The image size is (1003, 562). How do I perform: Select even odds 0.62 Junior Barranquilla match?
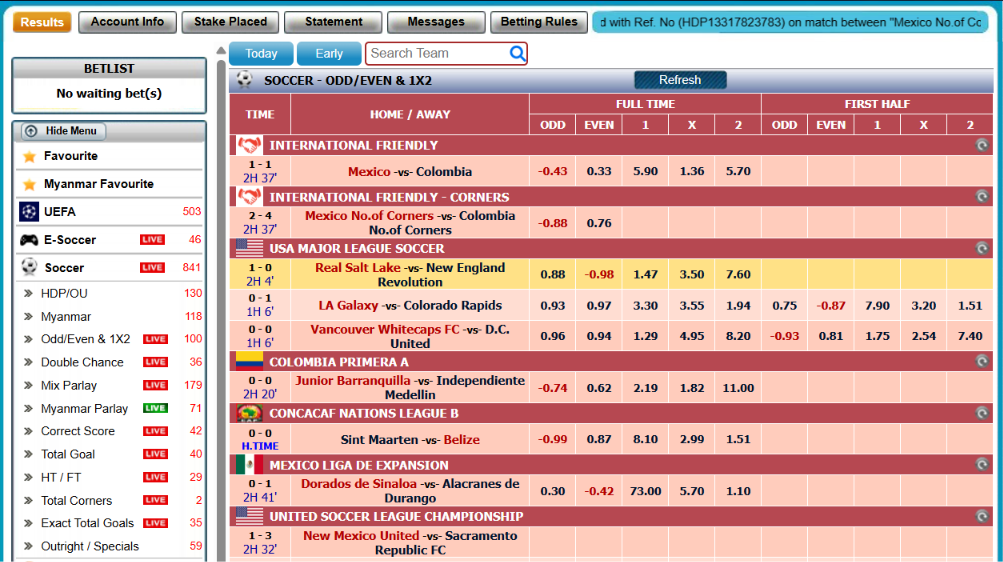(599, 388)
